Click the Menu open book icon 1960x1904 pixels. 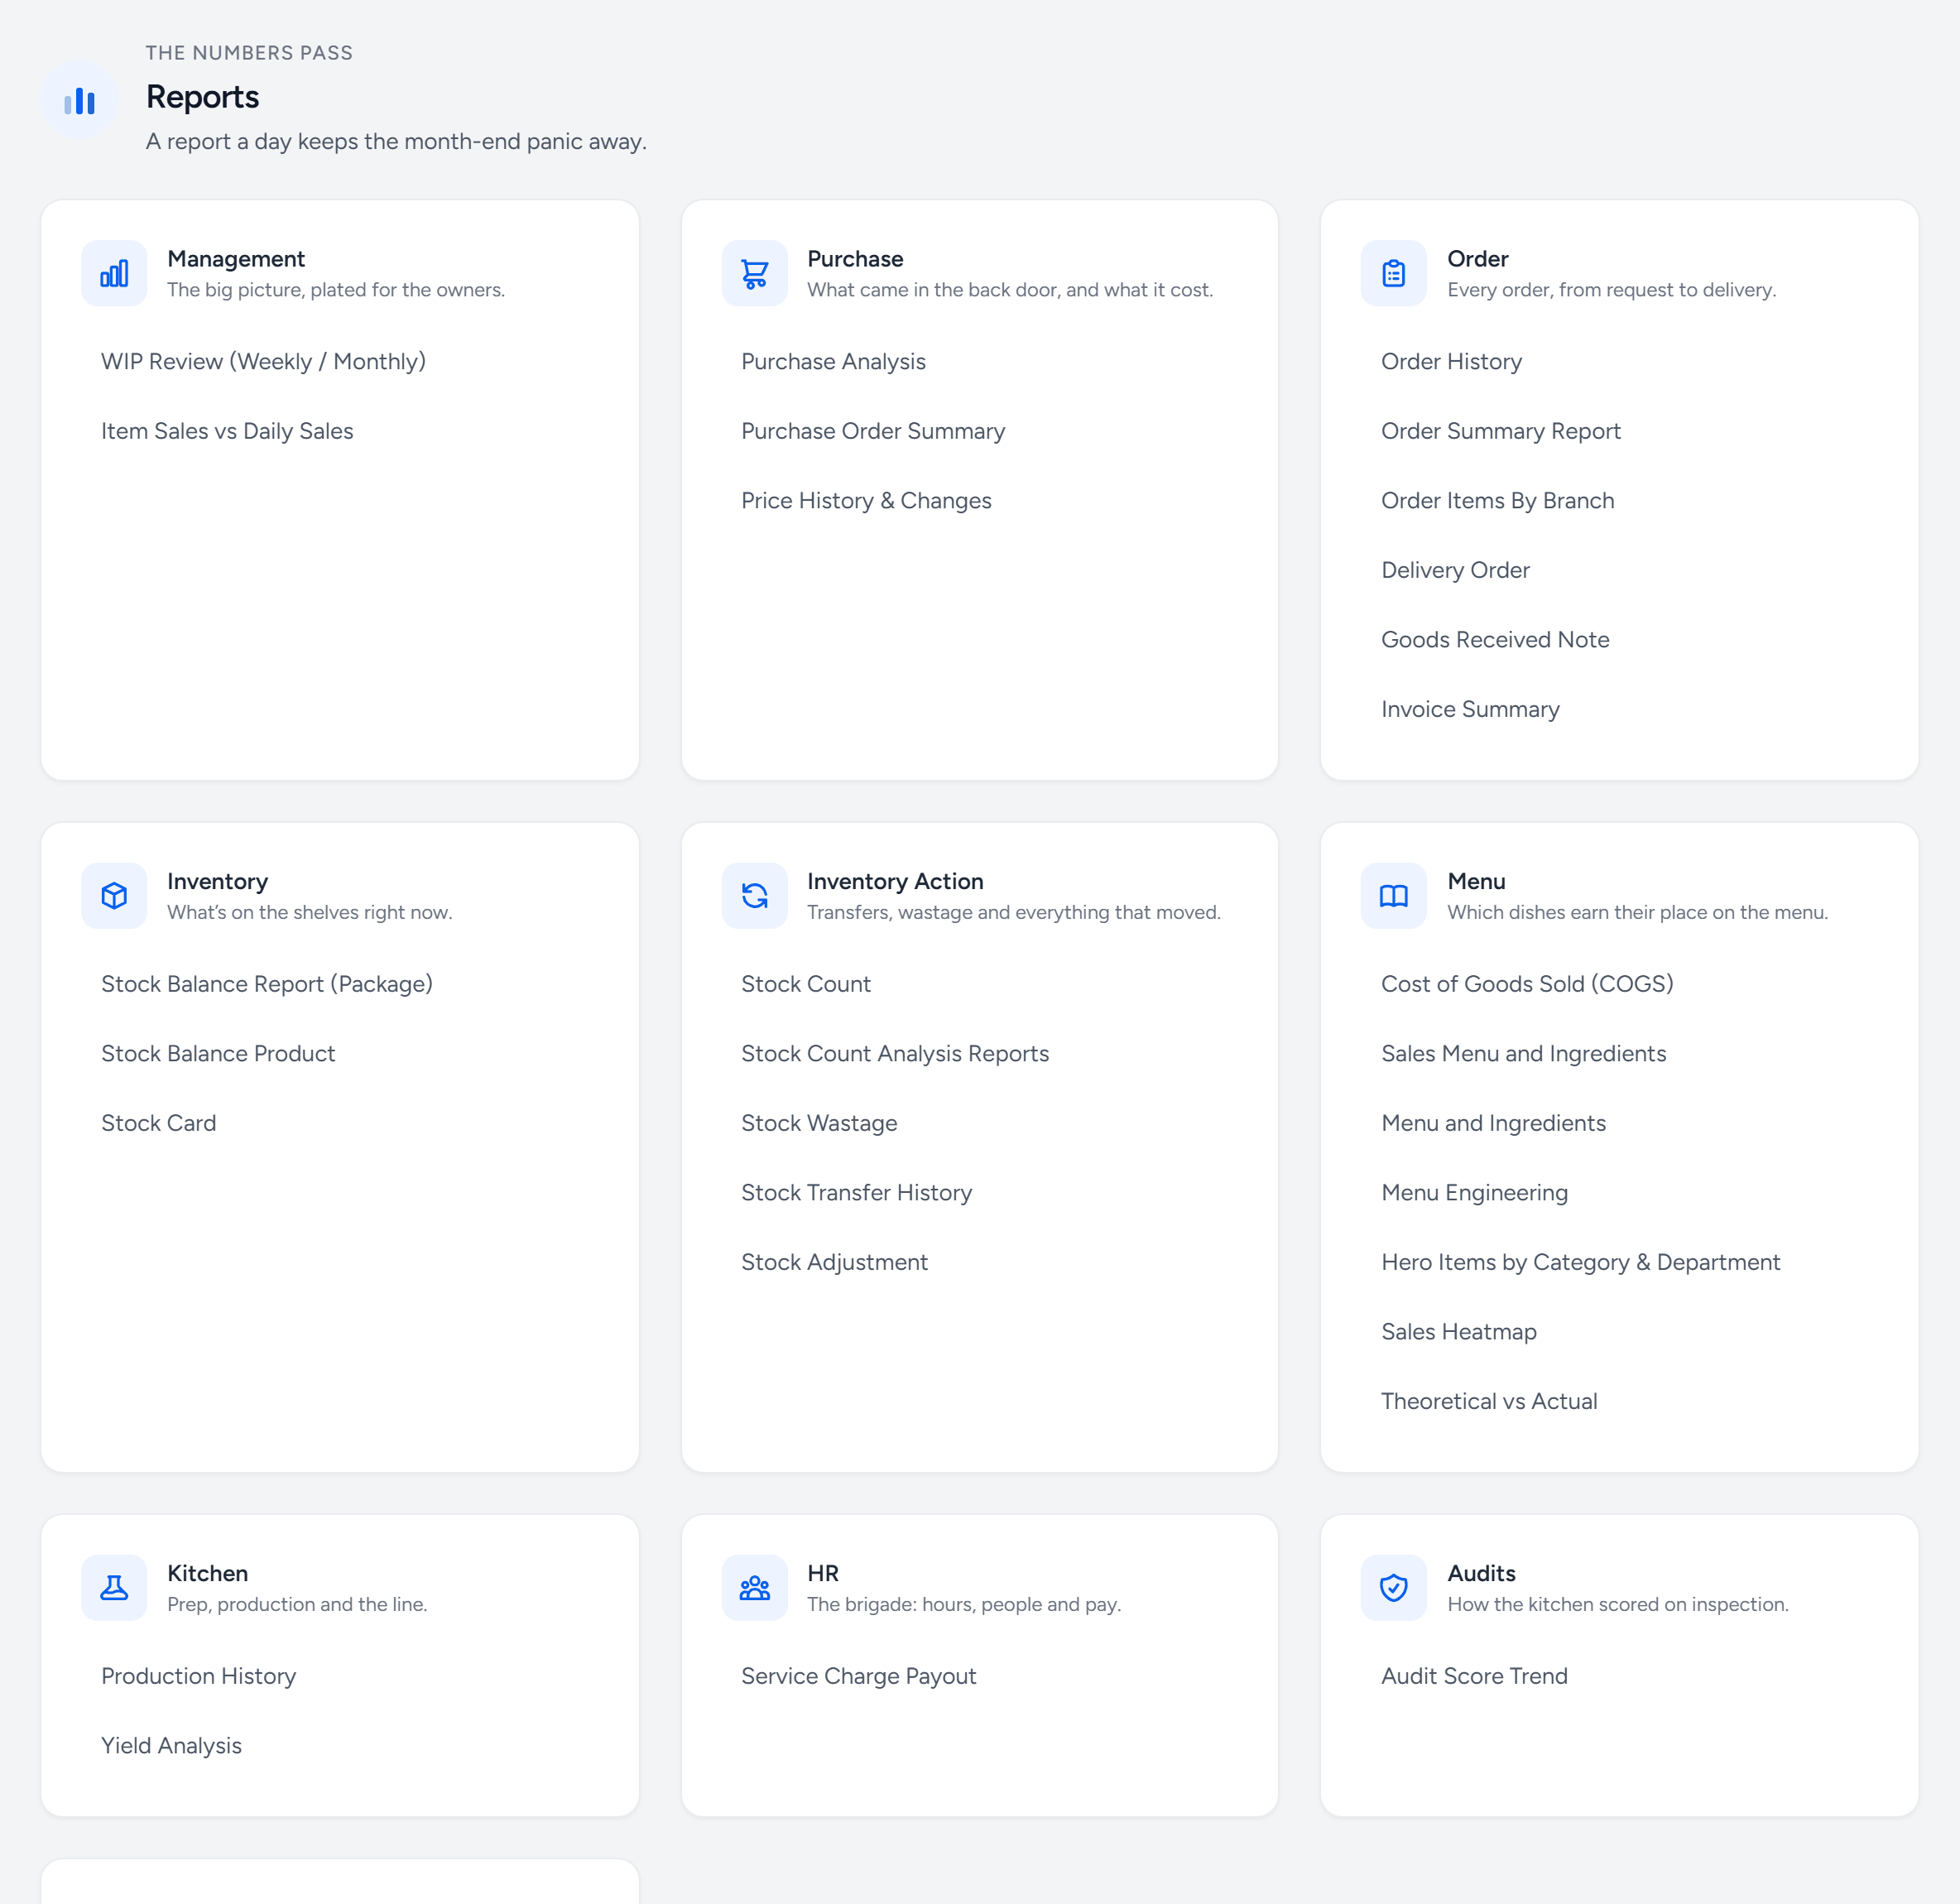[x=1393, y=895]
